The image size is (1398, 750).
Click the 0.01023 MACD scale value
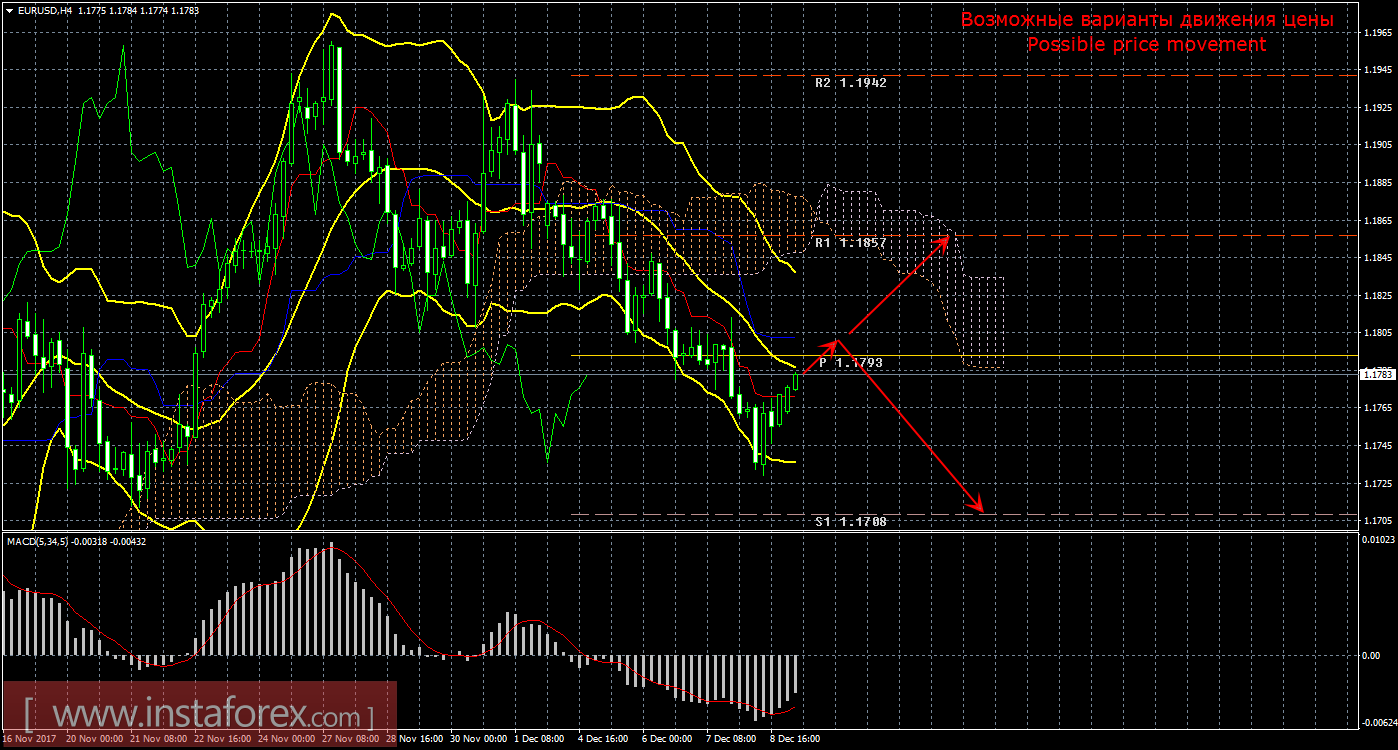(1377, 541)
